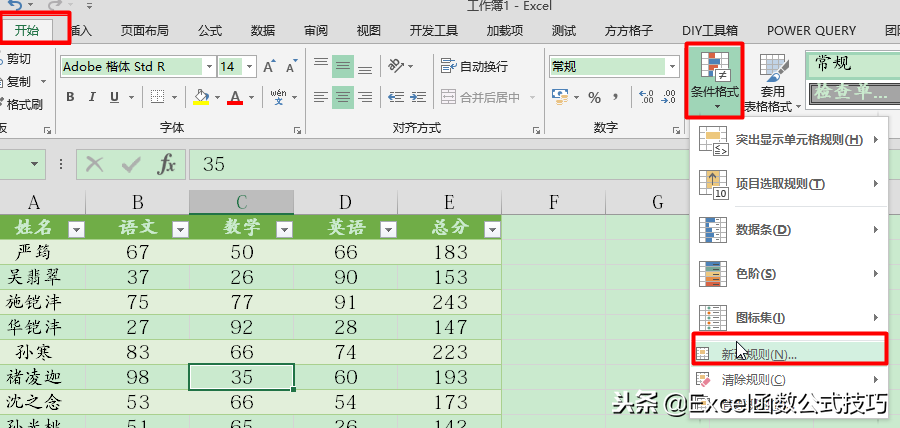
Task: Open the font name dropdown
Action: [209, 67]
